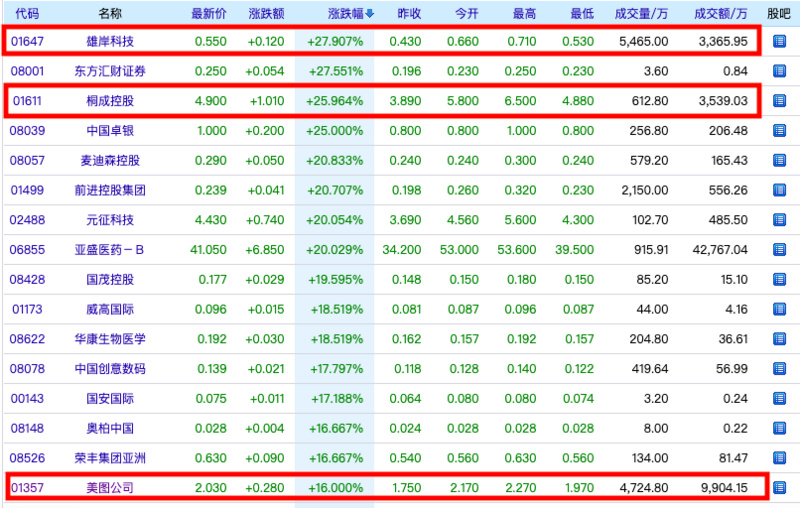The height and width of the screenshot is (508, 800).
Task: Open stock code 08039 link
Action: tap(27, 131)
